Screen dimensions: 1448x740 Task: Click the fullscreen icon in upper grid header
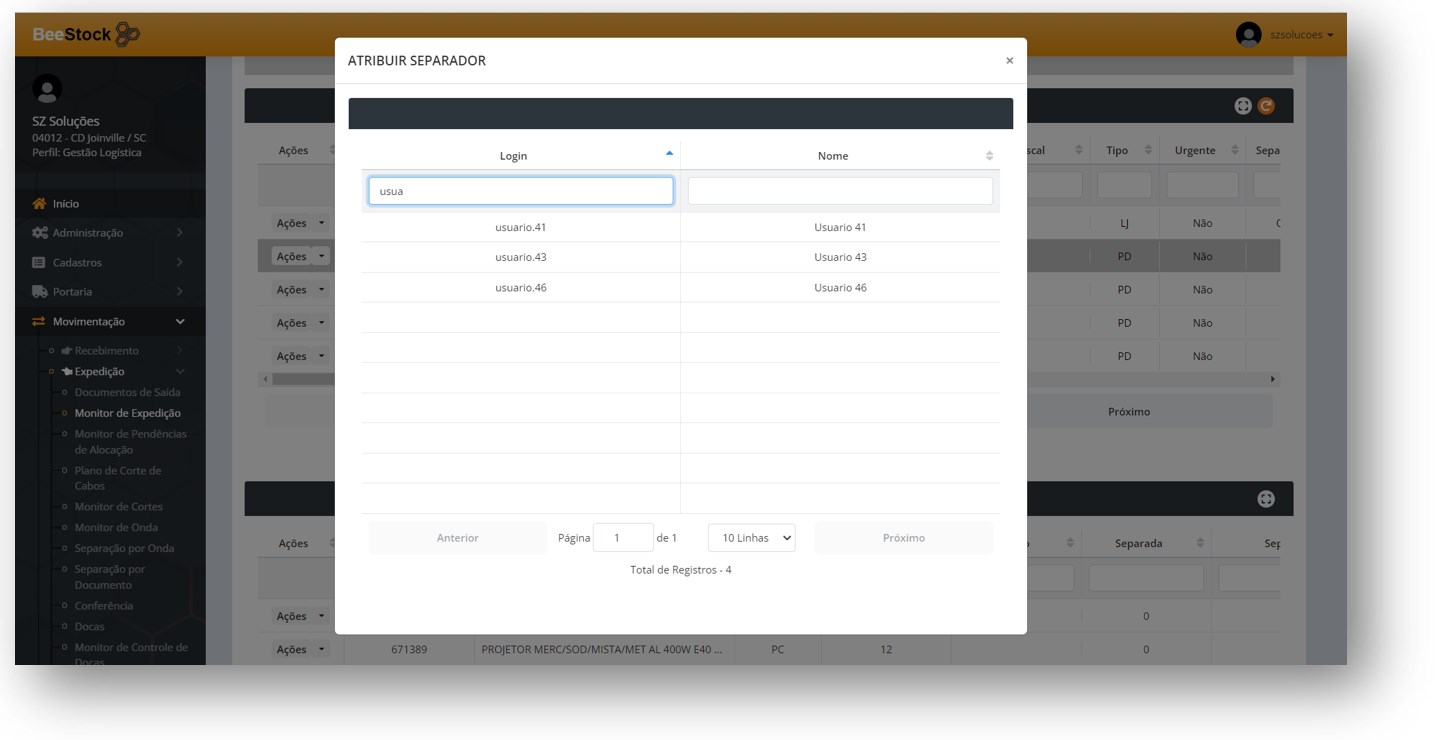tap(1243, 106)
